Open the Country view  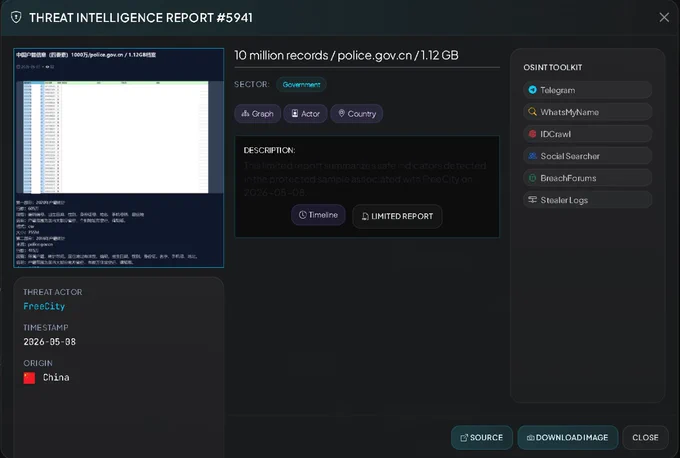[x=356, y=114]
